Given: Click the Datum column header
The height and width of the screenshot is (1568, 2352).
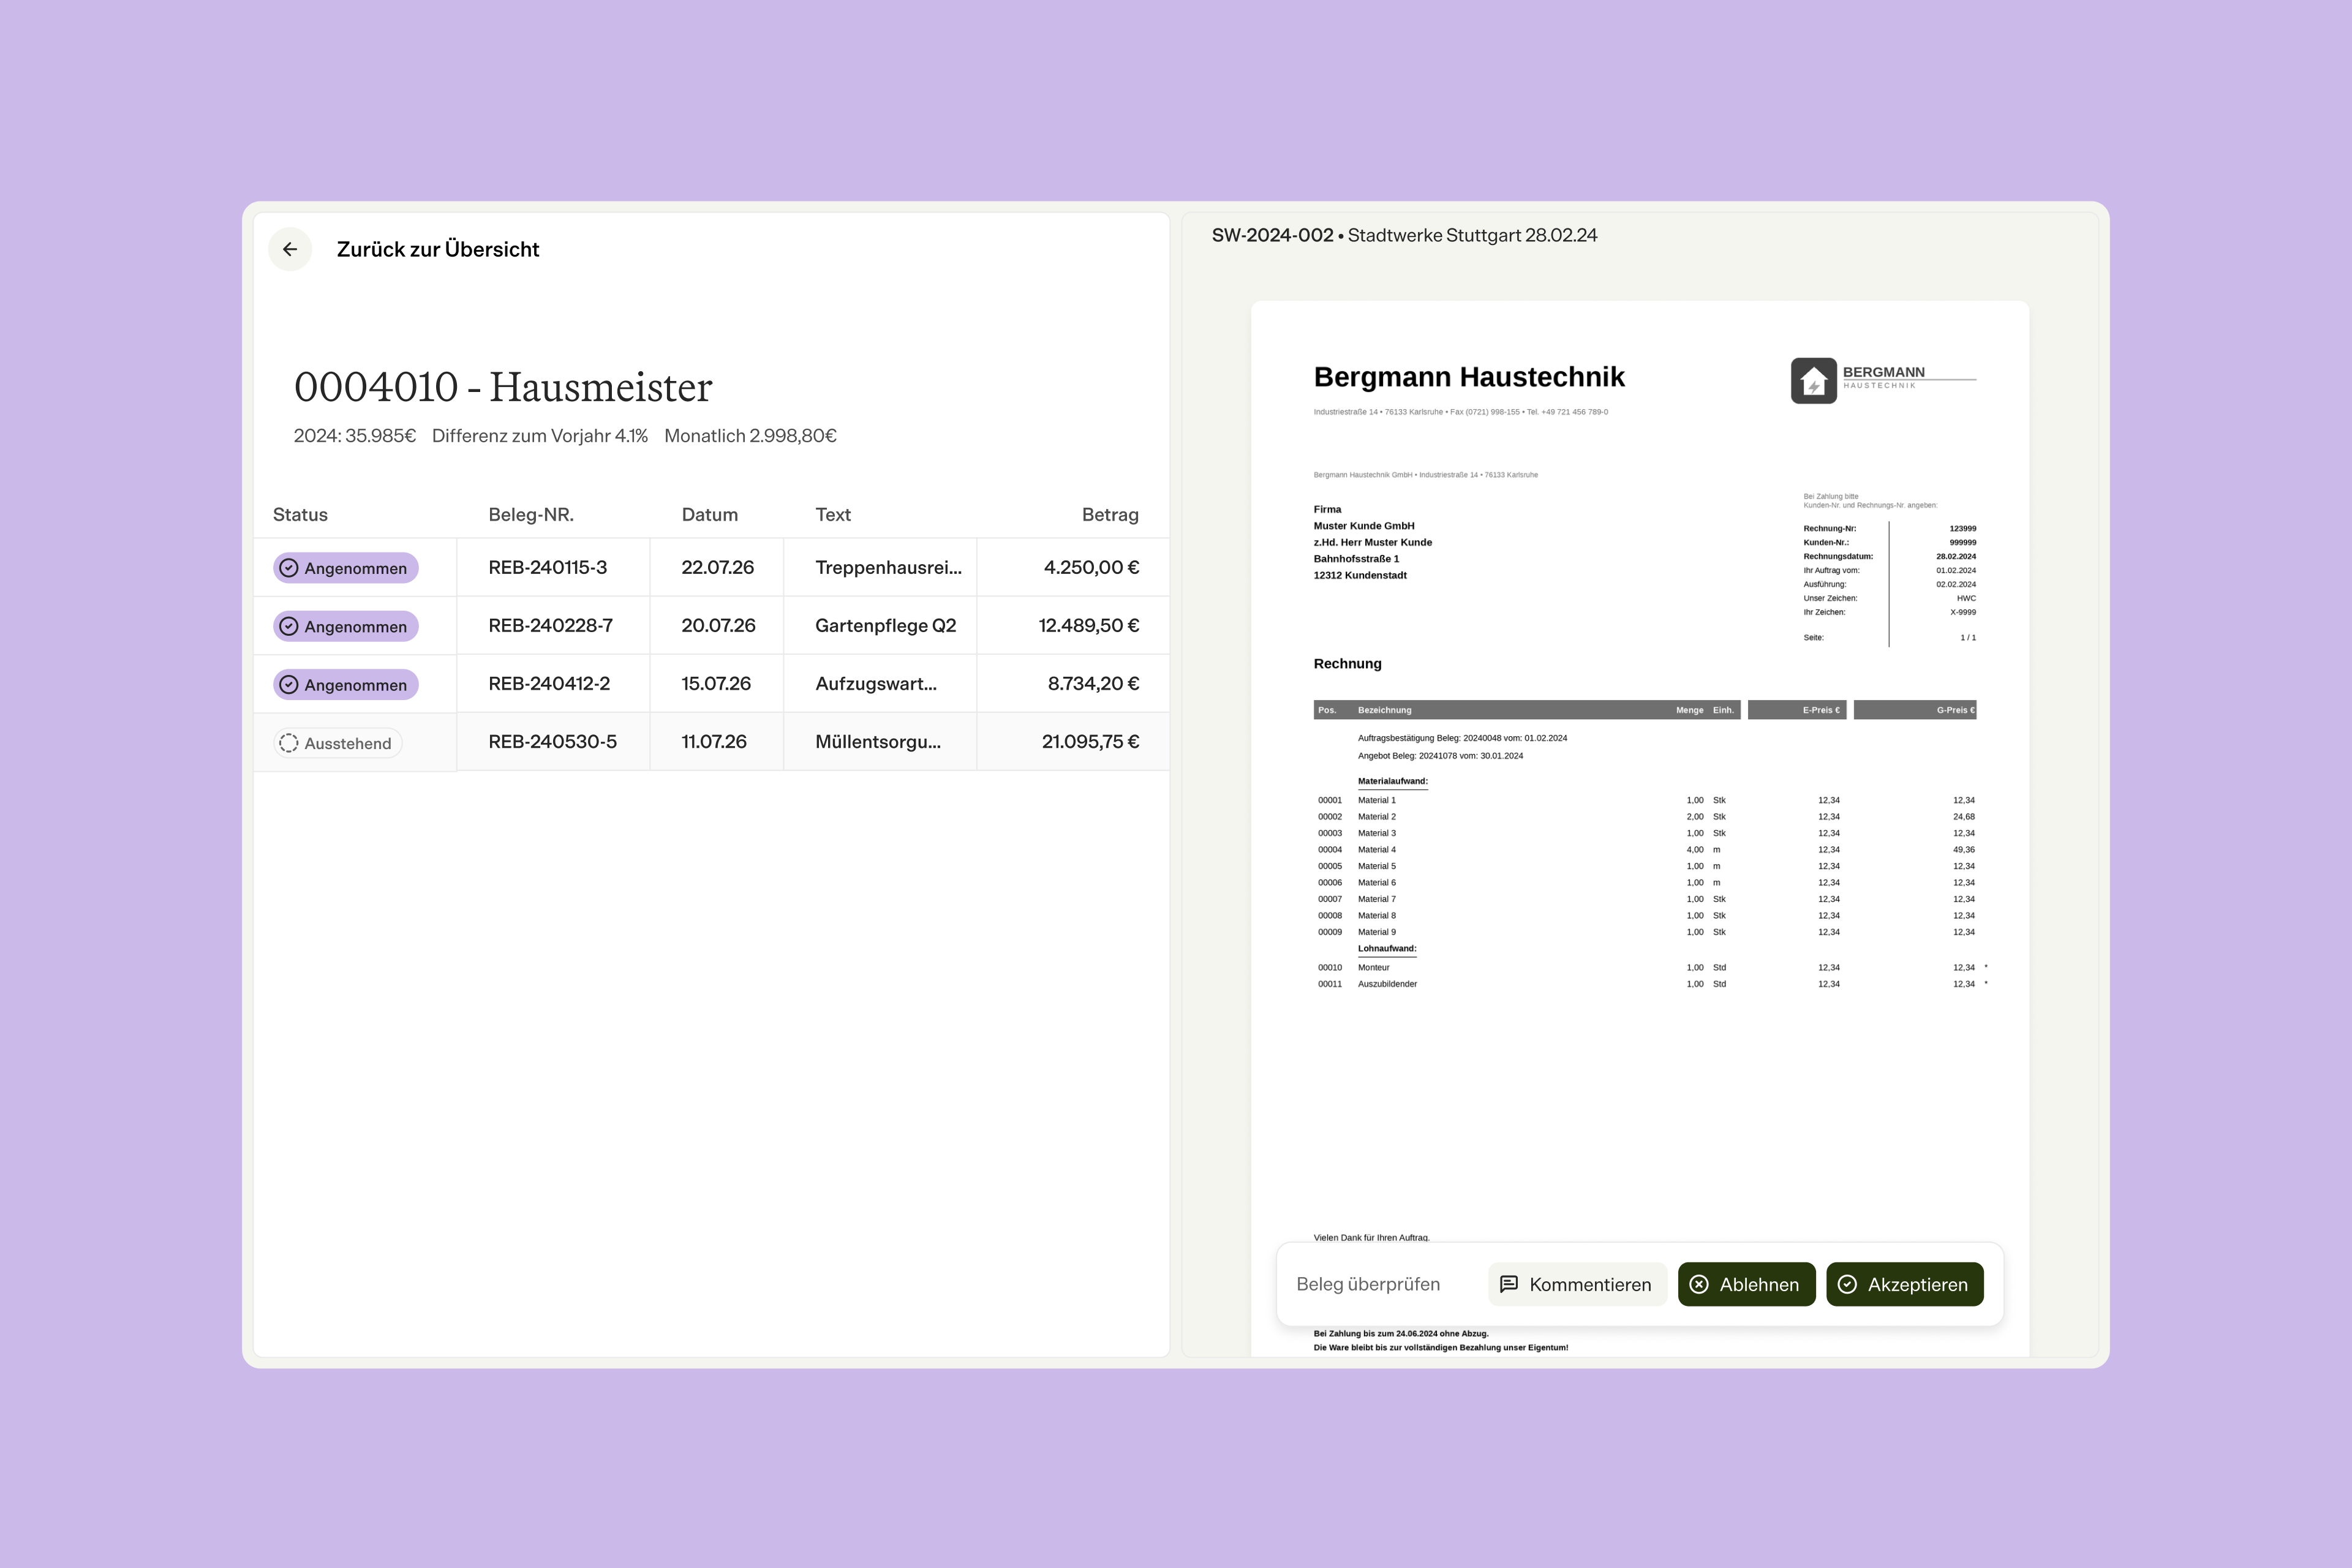Looking at the screenshot, I should pos(709,514).
